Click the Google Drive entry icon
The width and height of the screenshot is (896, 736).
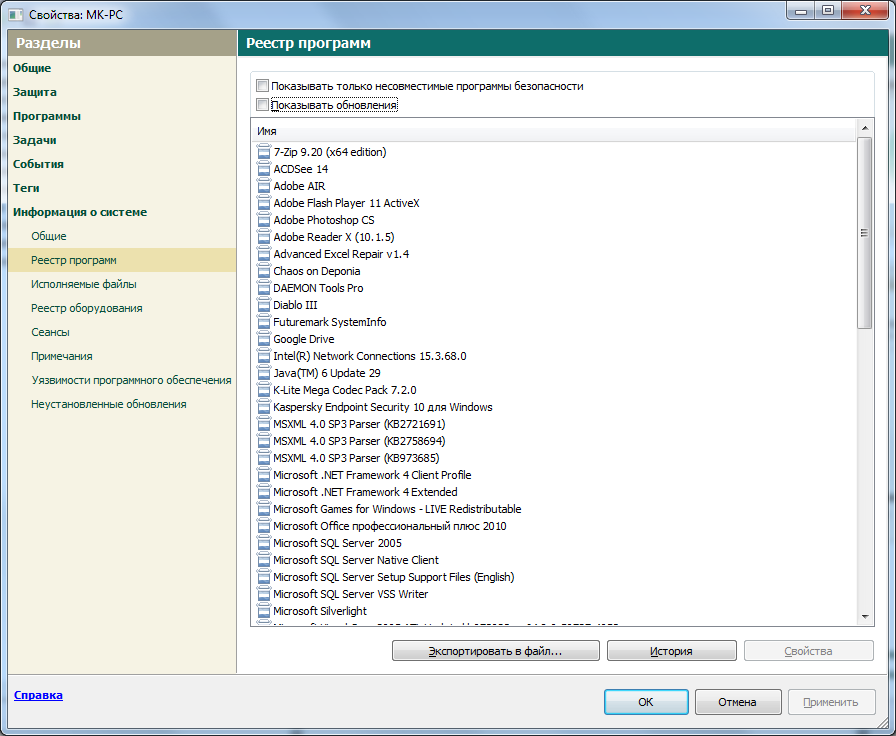pos(263,339)
